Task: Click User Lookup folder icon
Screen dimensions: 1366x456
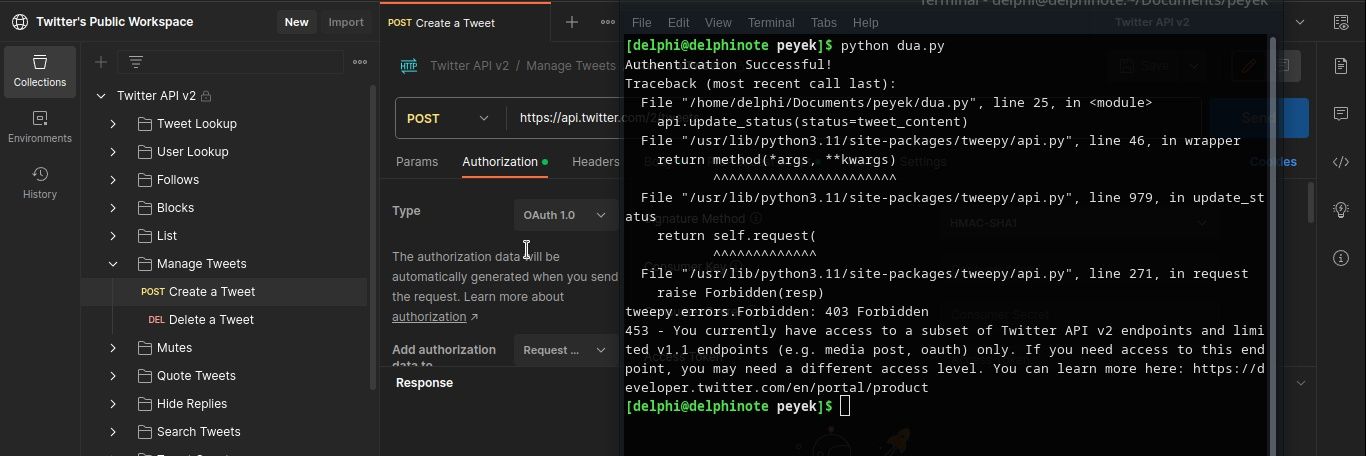Action: [x=144, y=152]
